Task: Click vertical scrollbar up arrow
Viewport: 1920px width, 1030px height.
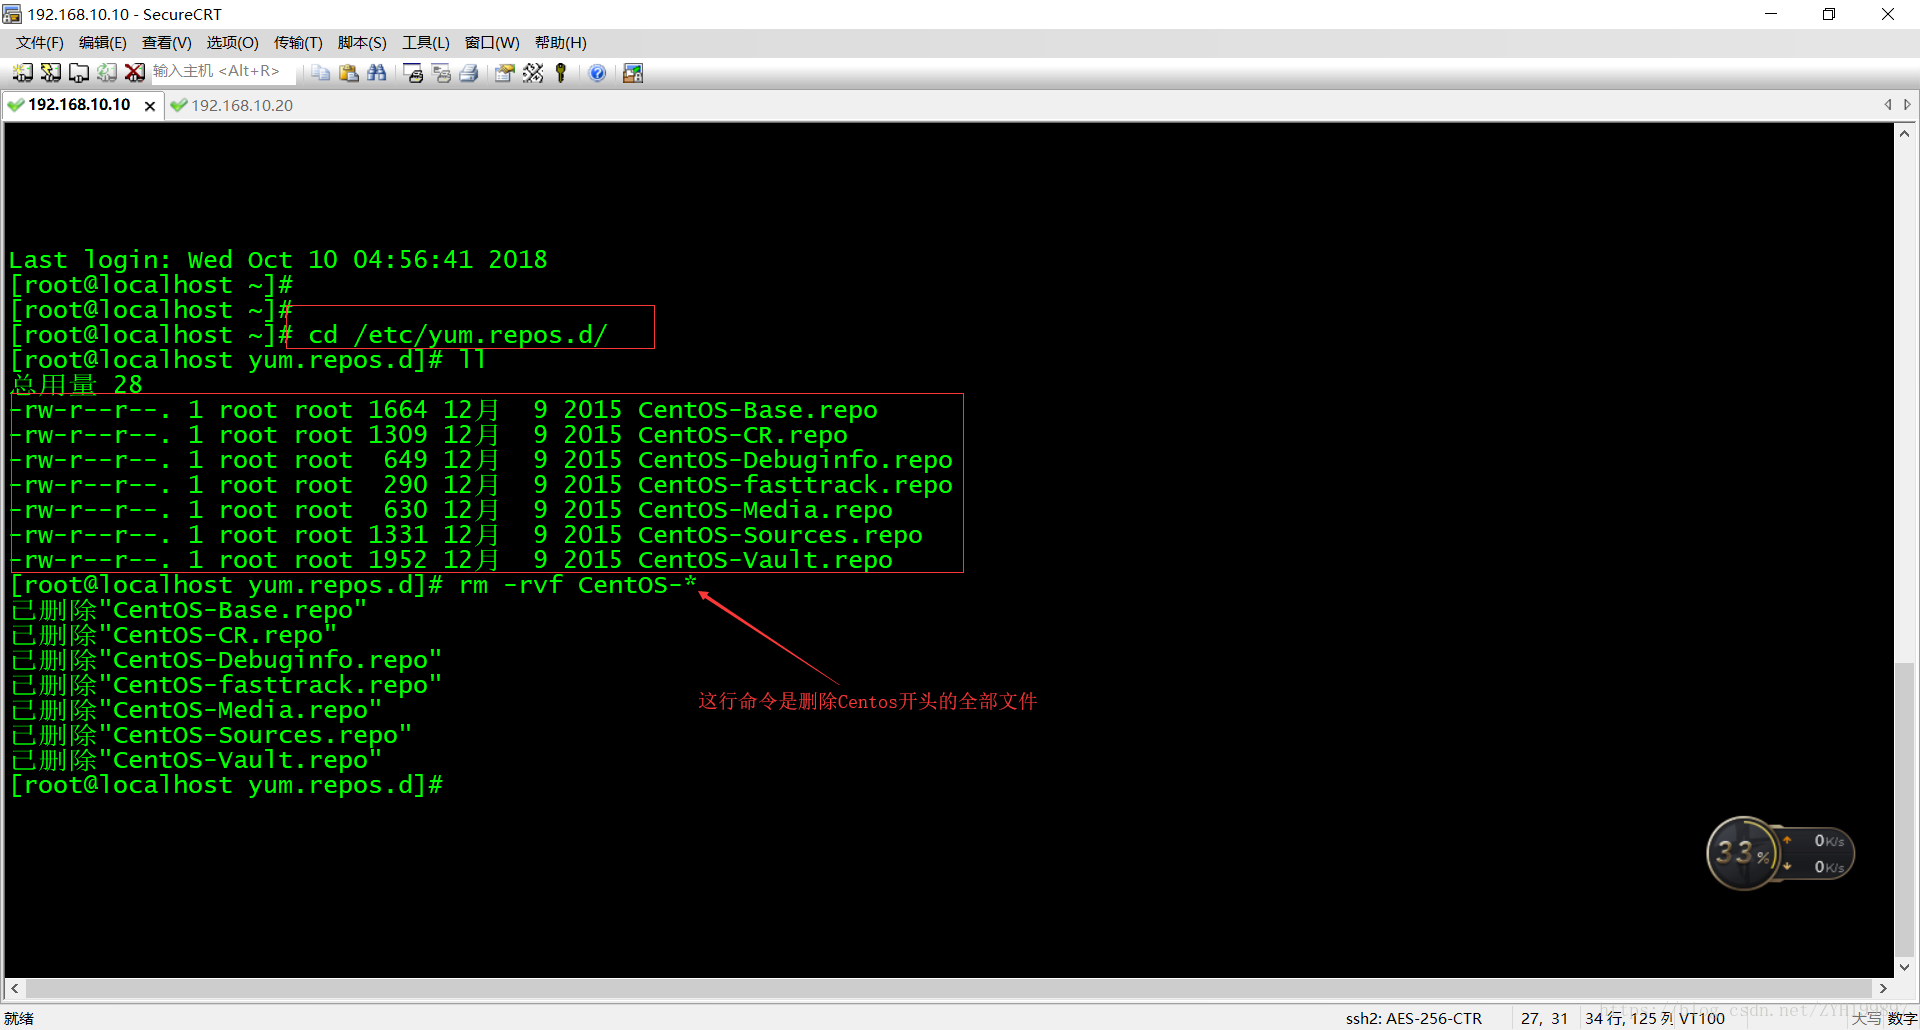Action: pos(1905,134)
